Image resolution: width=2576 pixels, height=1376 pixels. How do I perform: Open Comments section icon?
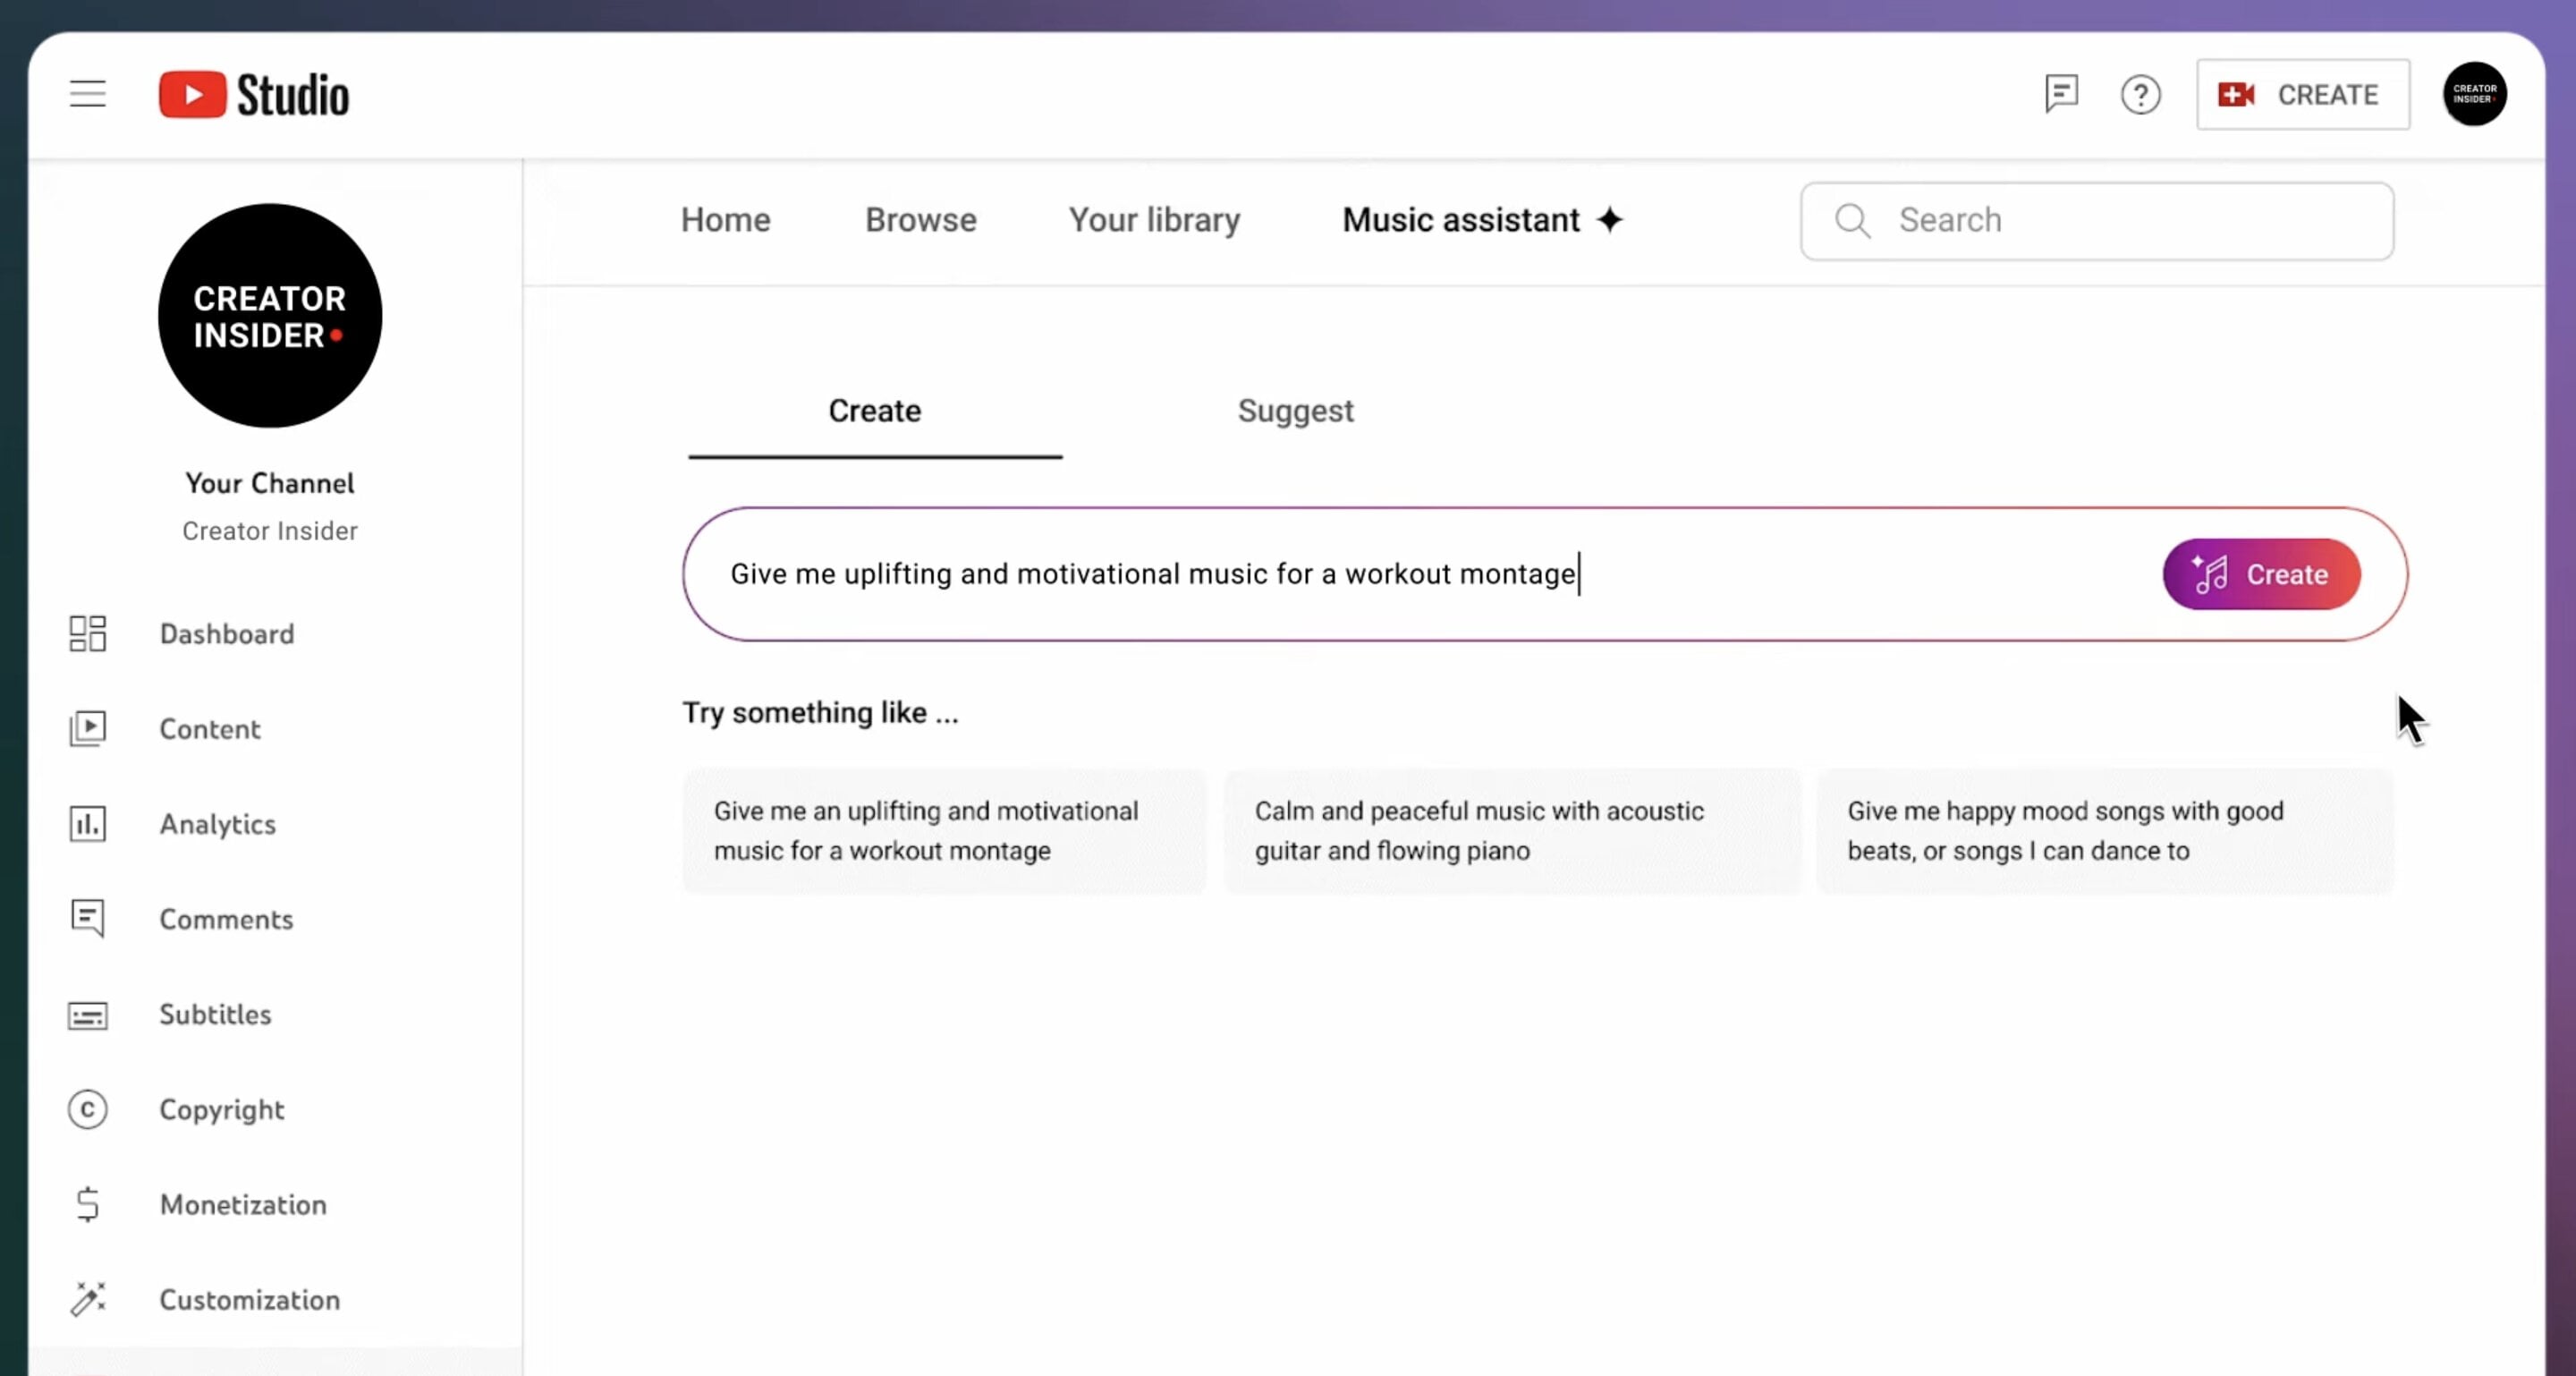coord(88,918)
